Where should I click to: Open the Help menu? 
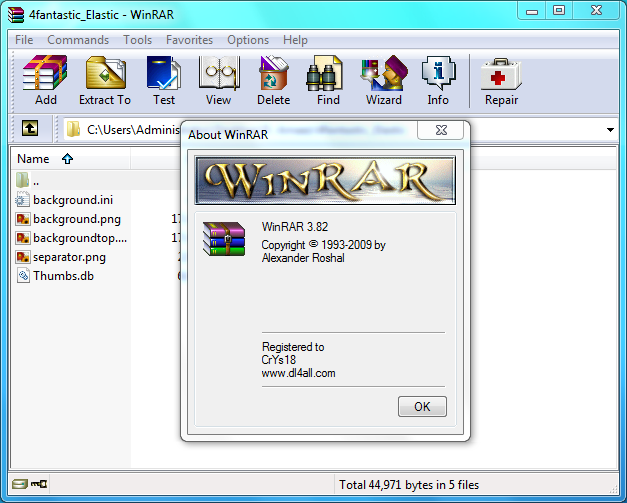pyautogui.click(x=295, y=40)
